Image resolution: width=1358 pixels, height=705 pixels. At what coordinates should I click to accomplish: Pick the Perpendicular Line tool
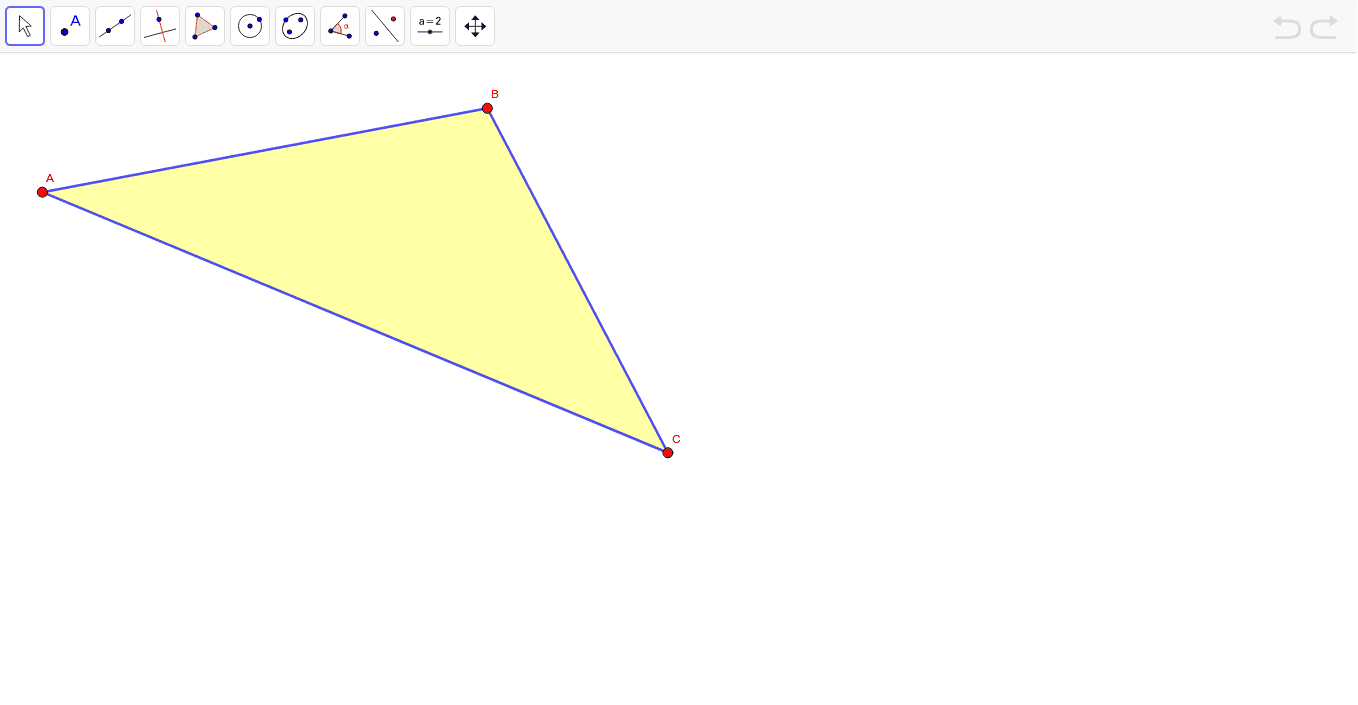click(160, 26)
